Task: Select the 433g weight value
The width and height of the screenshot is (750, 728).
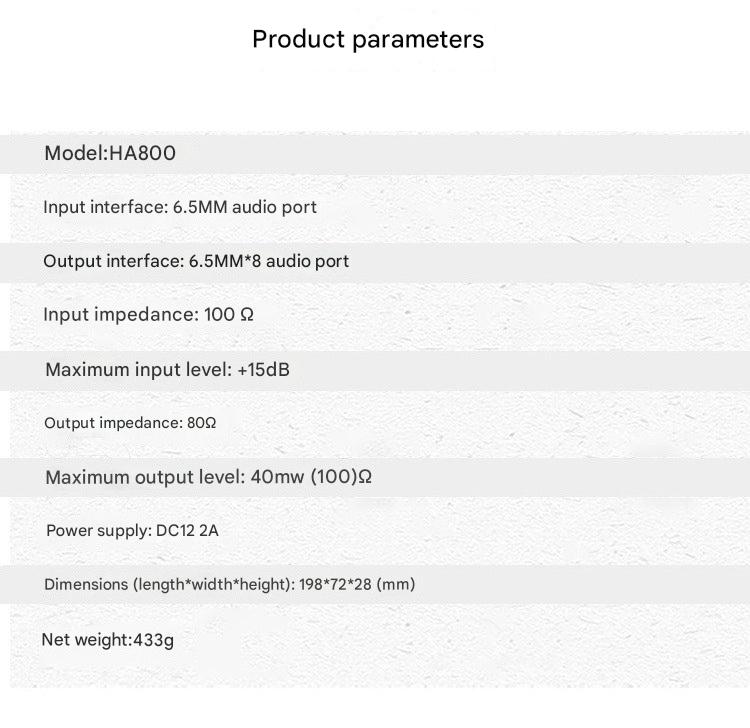Action: 154,640
